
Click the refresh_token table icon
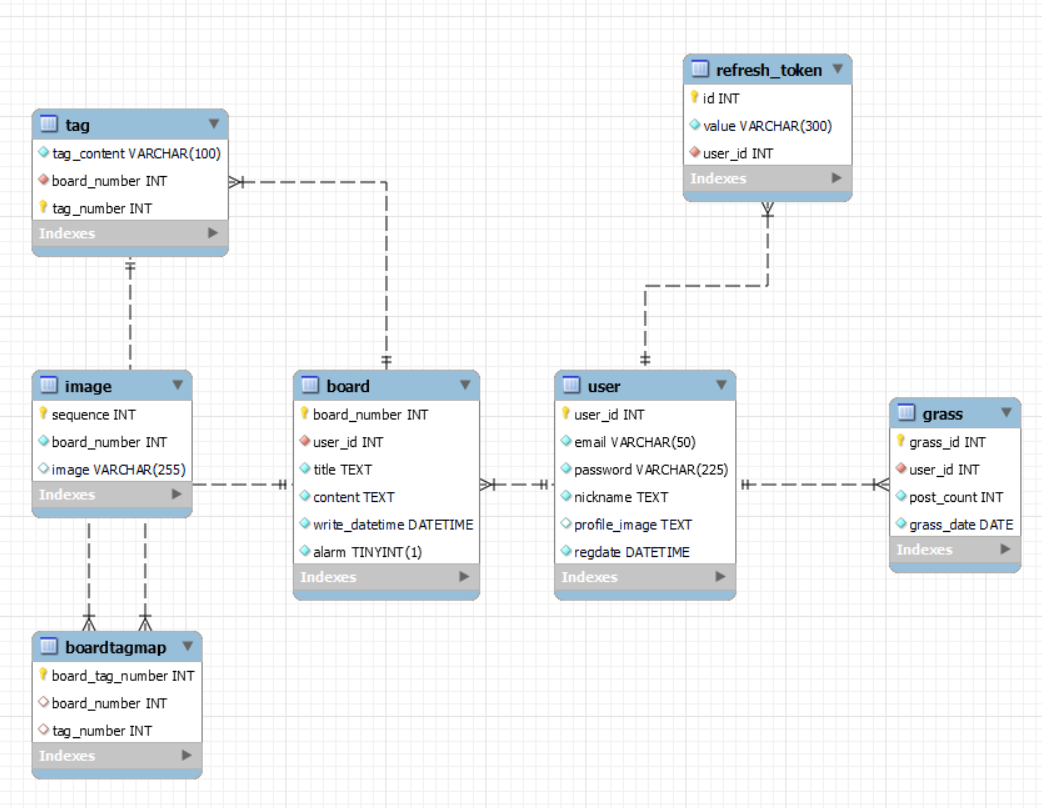[x=700, y=69]
